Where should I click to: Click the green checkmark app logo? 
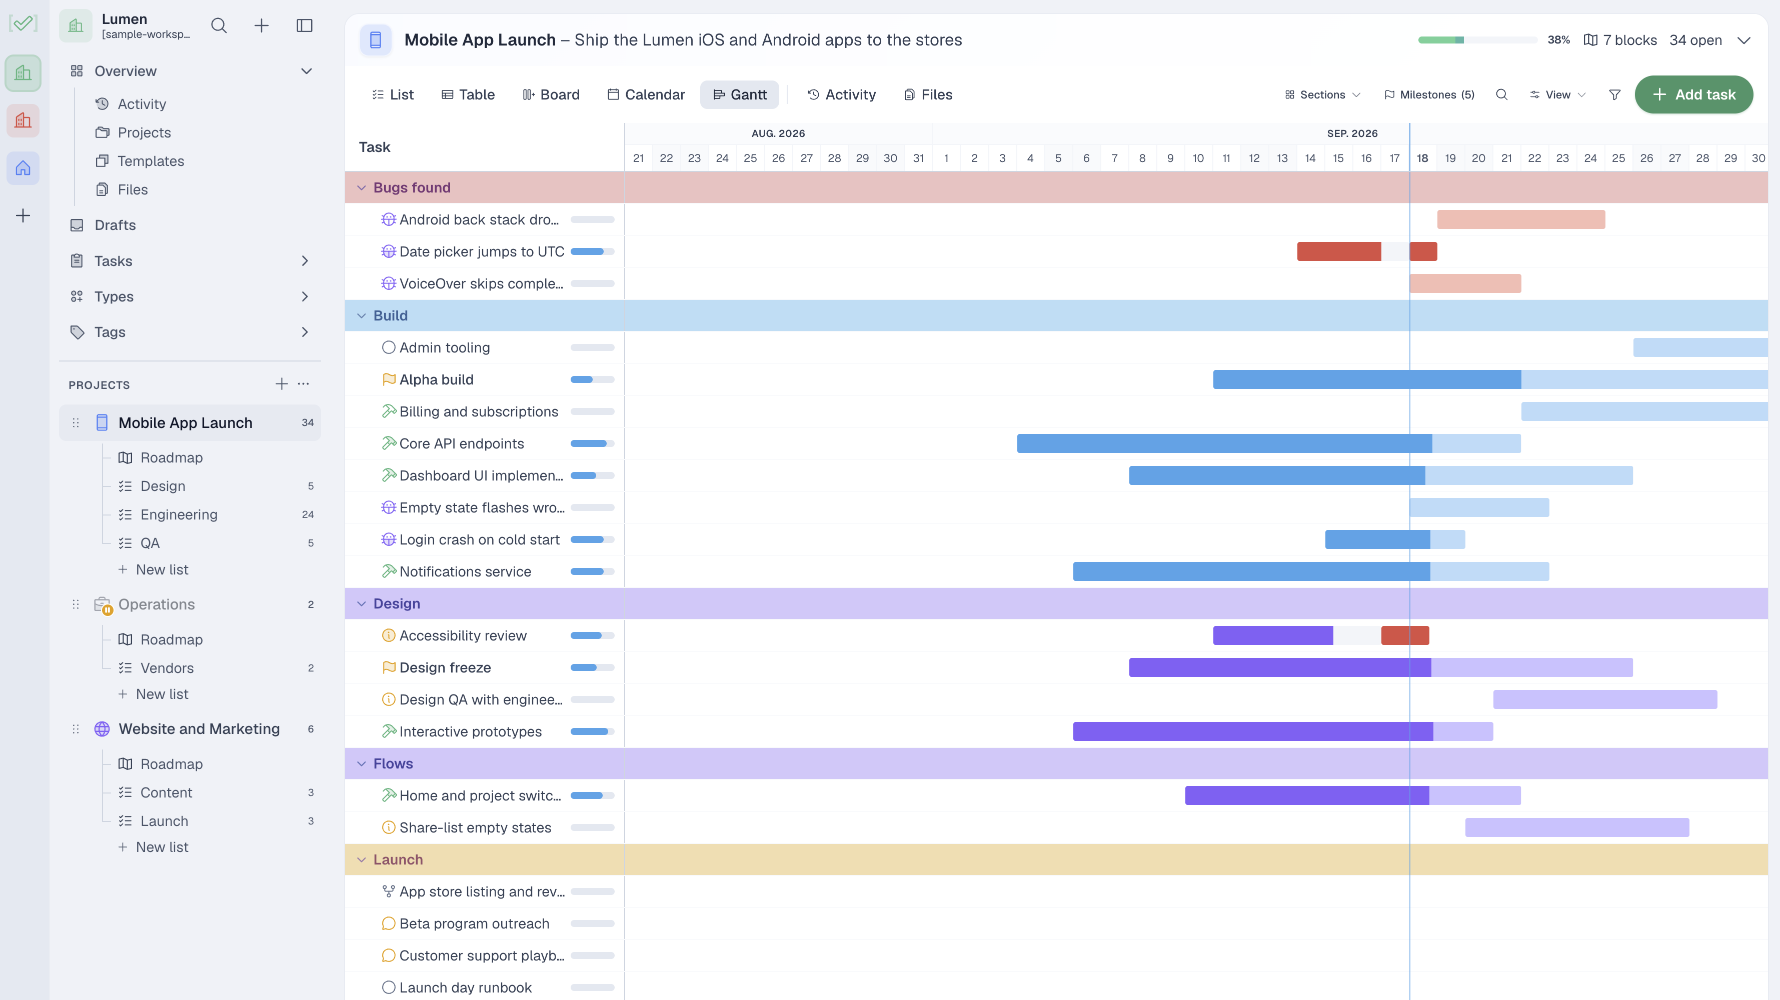coord(23,23)
